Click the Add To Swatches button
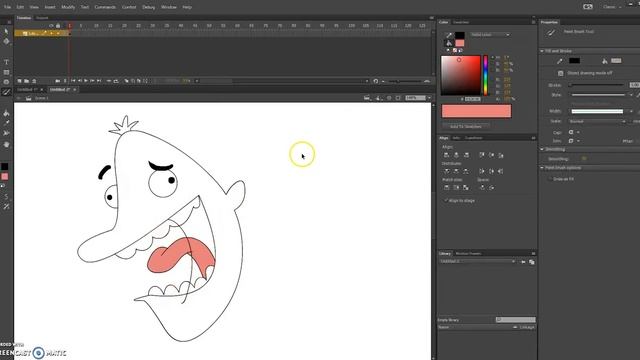The height and width of the screenshot is (360, 640). click(466, 127)
